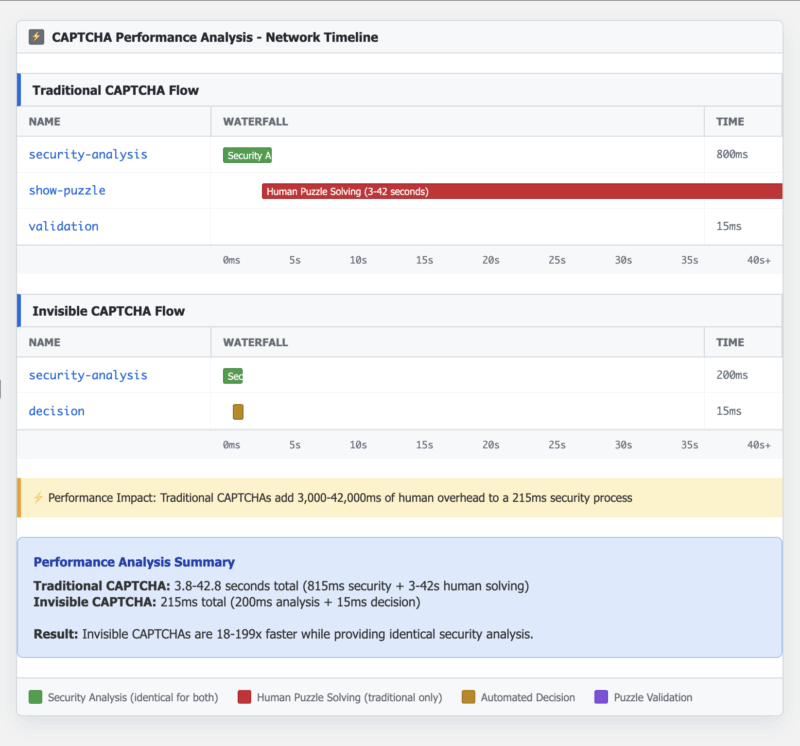
Task: Click the 200ms time value
Action: [x=732, y=375]
